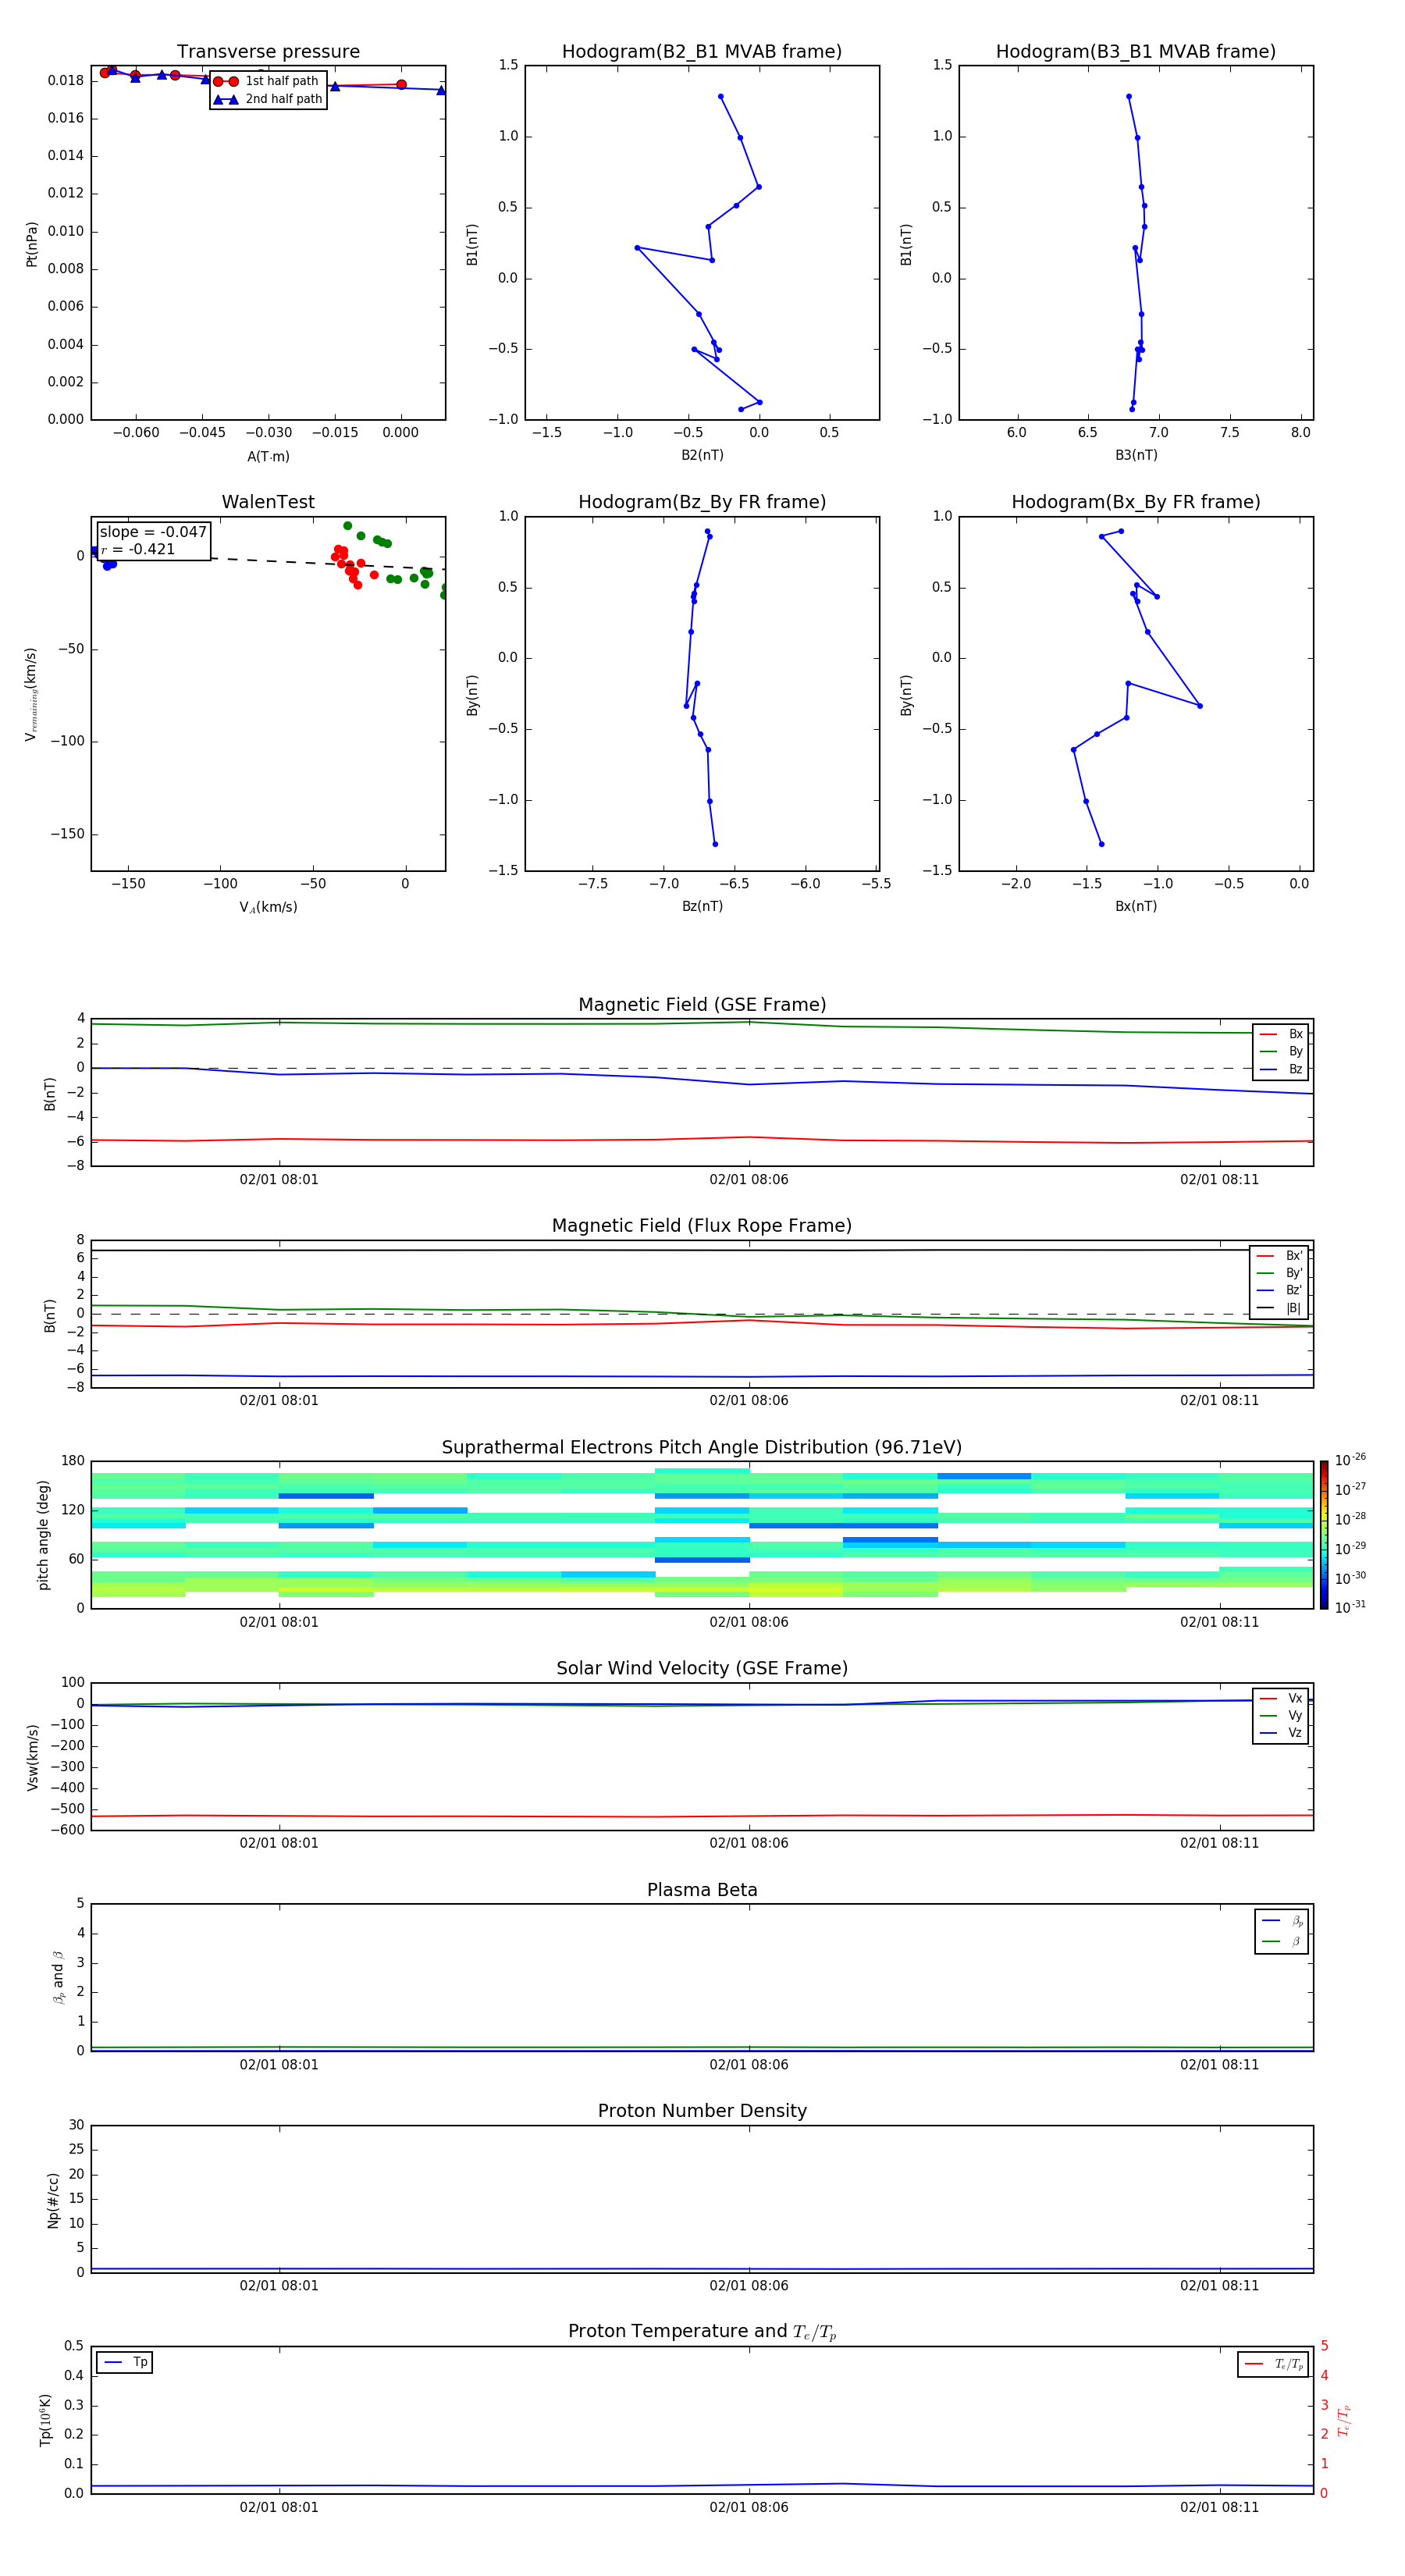Click the 10^-31 colorbar label
Screen dimensions: 1405x2576
pos(1350,1607)
